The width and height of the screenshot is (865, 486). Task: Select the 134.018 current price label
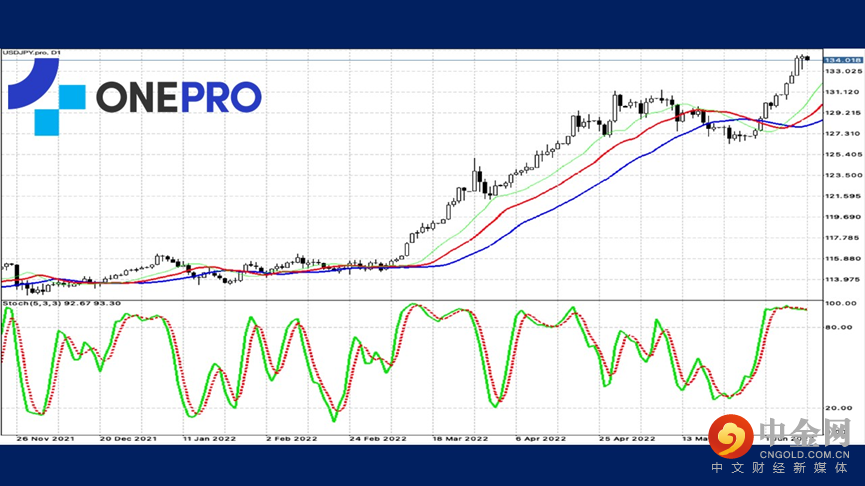[x=842, y=60]
